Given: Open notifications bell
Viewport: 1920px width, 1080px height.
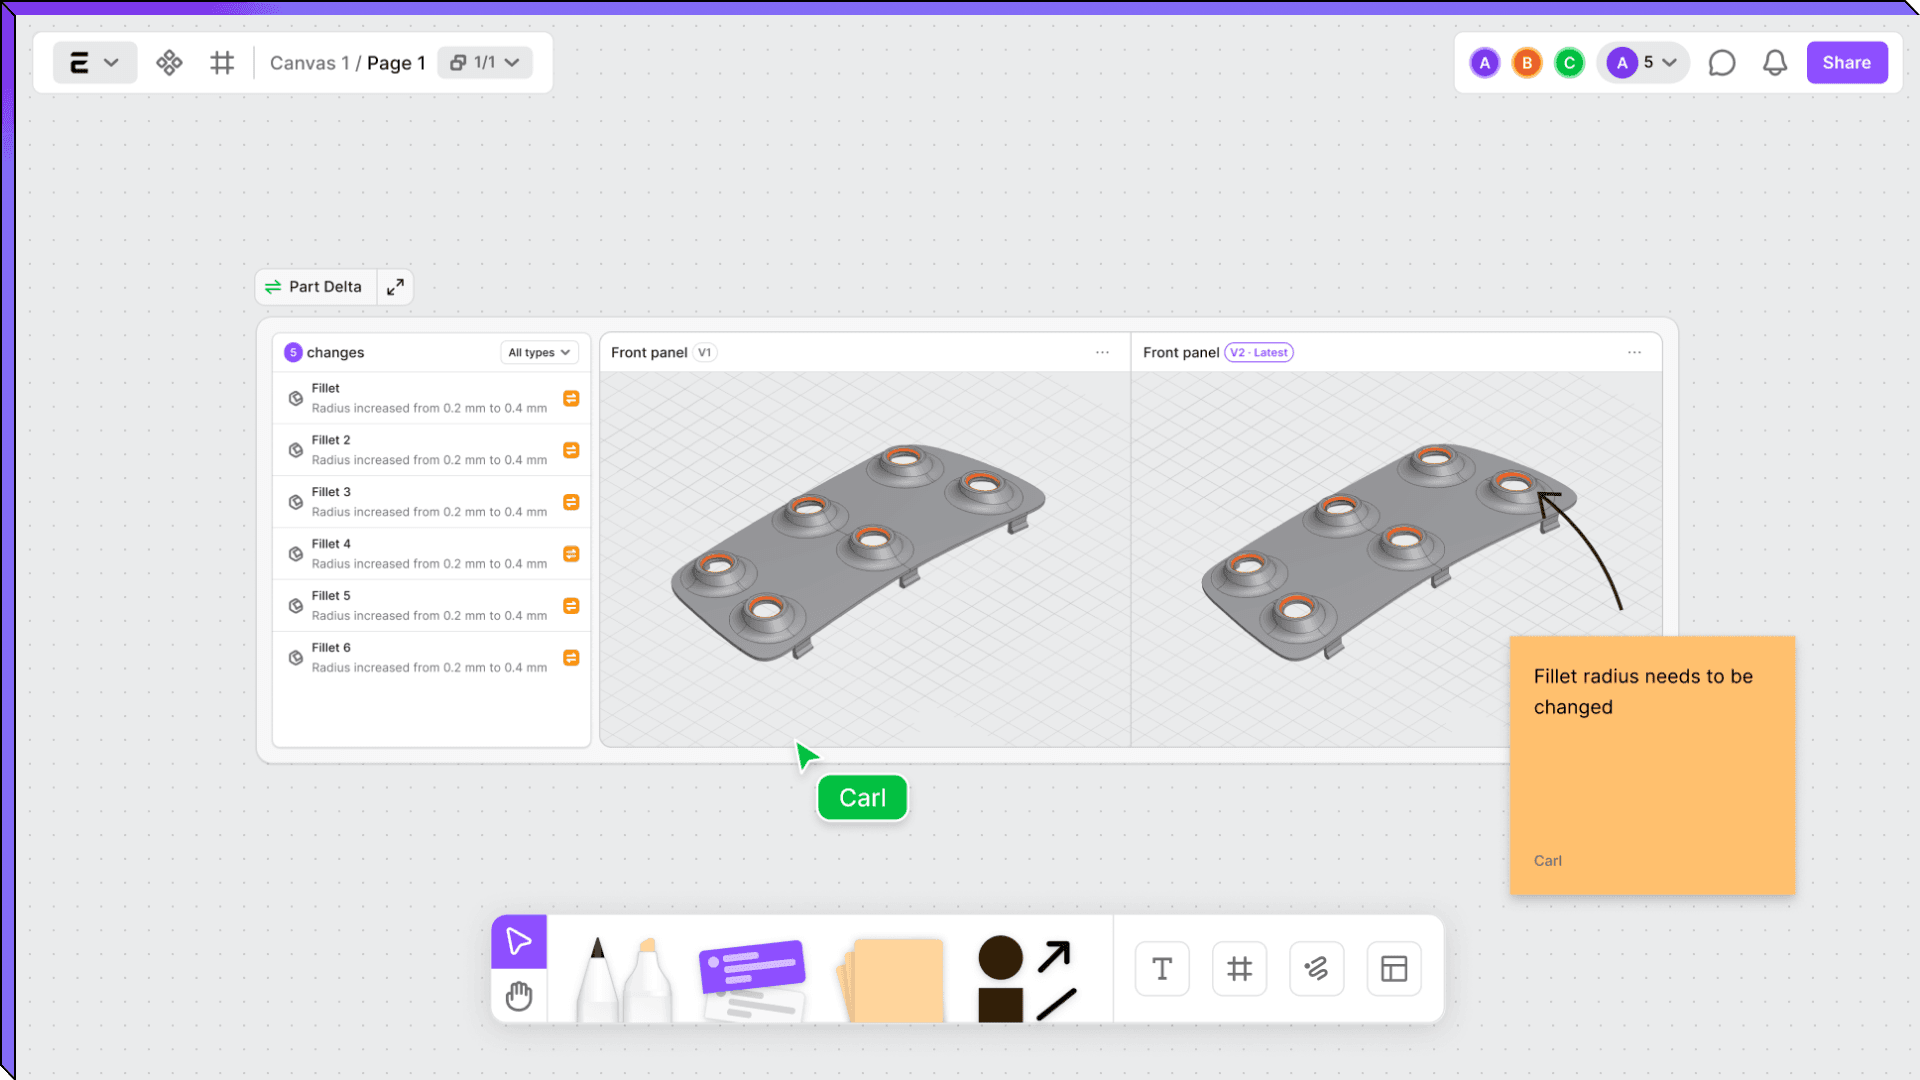Looking at the screenshot, I should [x=1774, y=63].
